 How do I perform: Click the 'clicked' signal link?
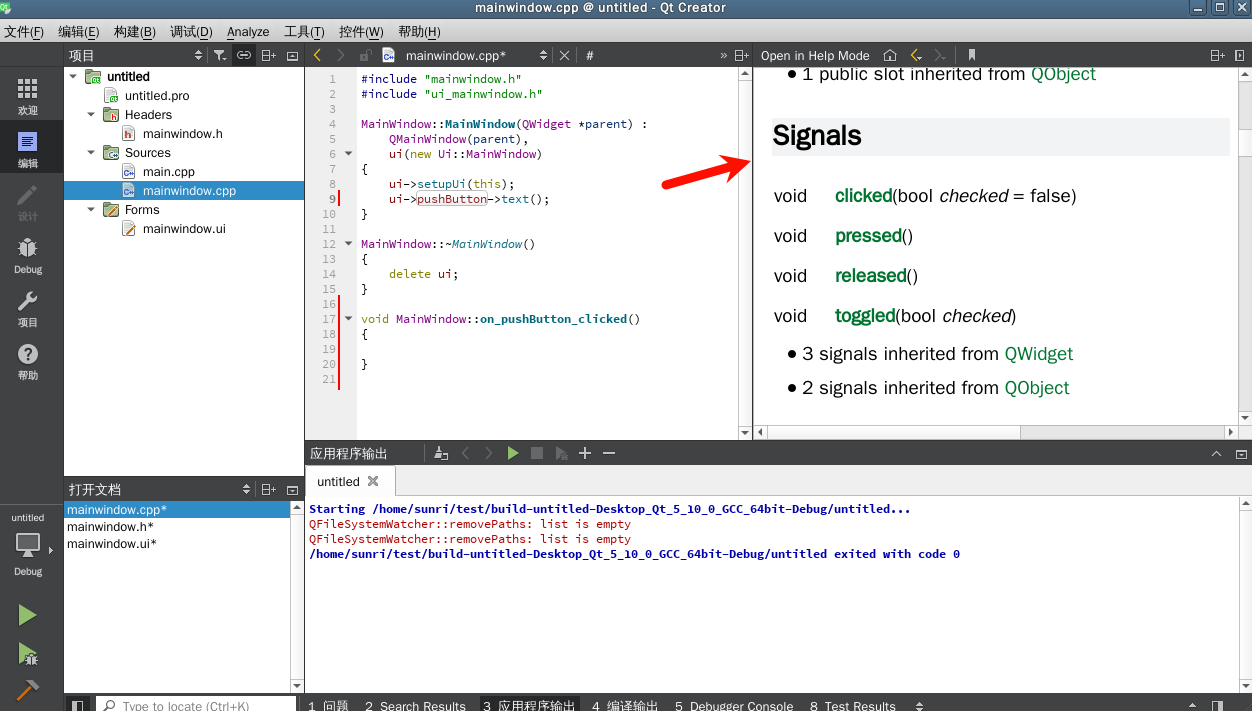pyautogui.click(x=863, y=196)
